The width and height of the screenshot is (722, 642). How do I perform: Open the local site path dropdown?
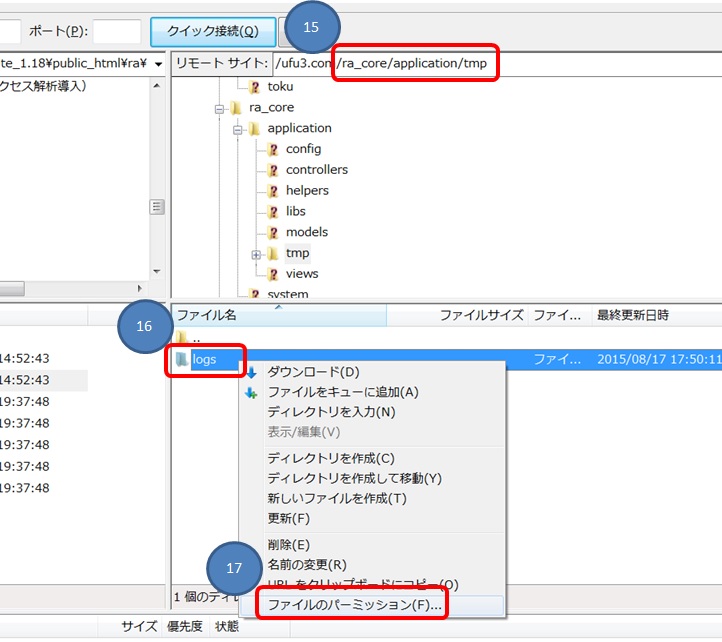coord(159,64)
